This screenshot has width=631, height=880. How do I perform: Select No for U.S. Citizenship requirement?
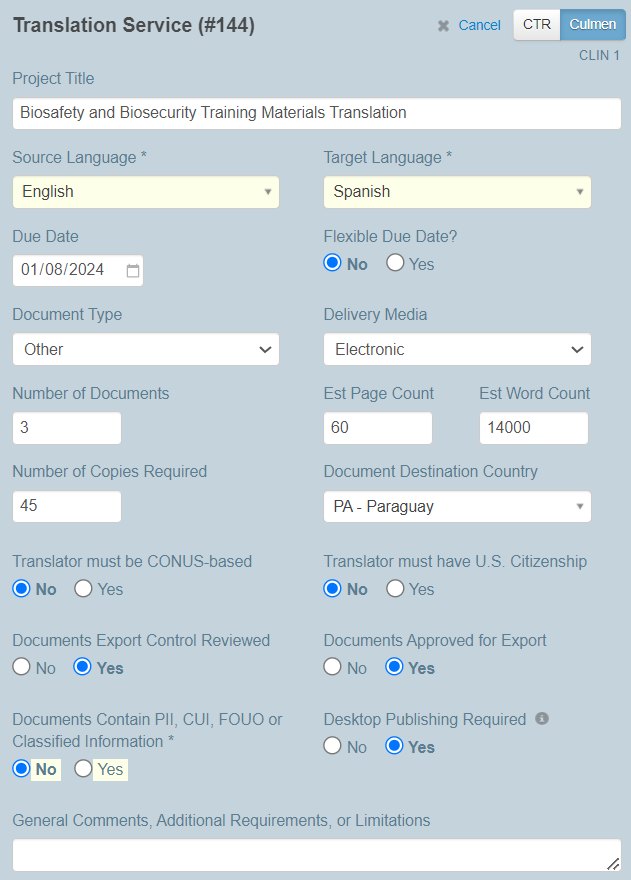(x=332, y=588)
